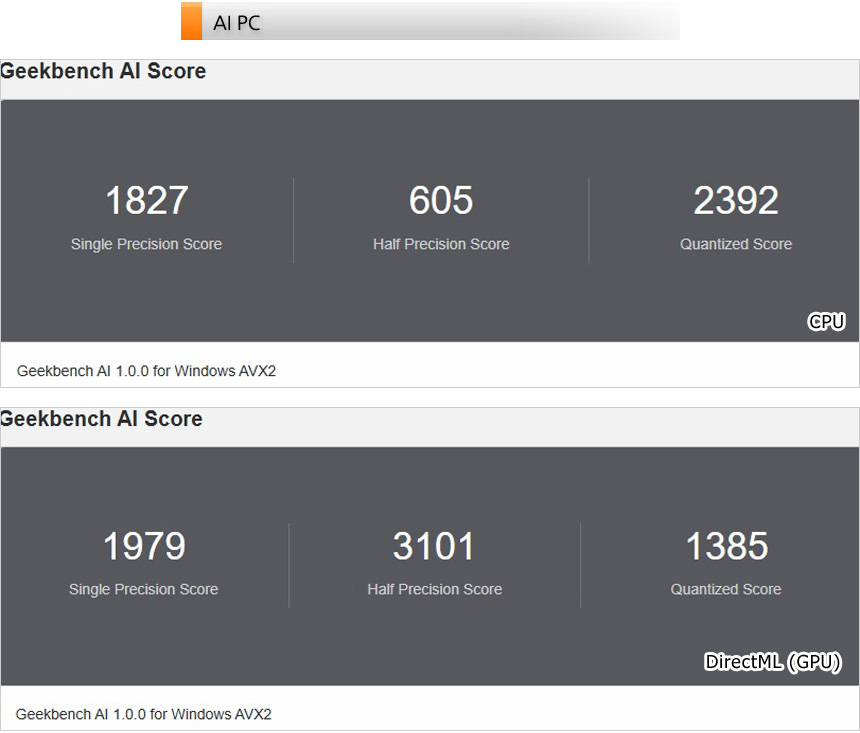Viewport: 860px width, 733px height.
Task: Select the AI PC header title
Action: 237,23
